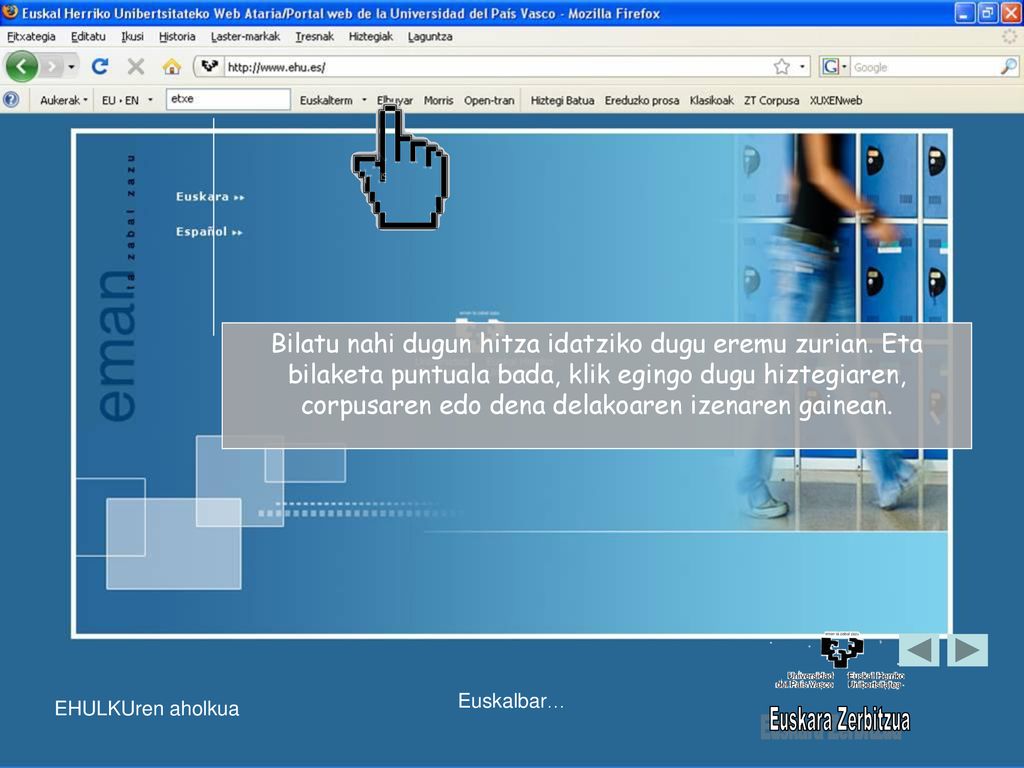Open the dropdown arrow next to Euskalterm
The width and height of the screenshot is (1024, 768).
coord(364,100)
